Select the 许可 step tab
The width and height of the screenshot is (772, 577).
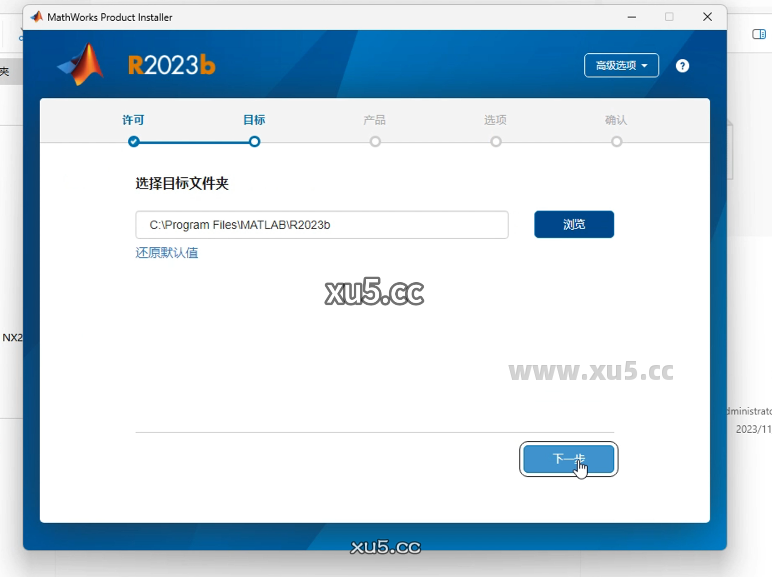(133, 120)
